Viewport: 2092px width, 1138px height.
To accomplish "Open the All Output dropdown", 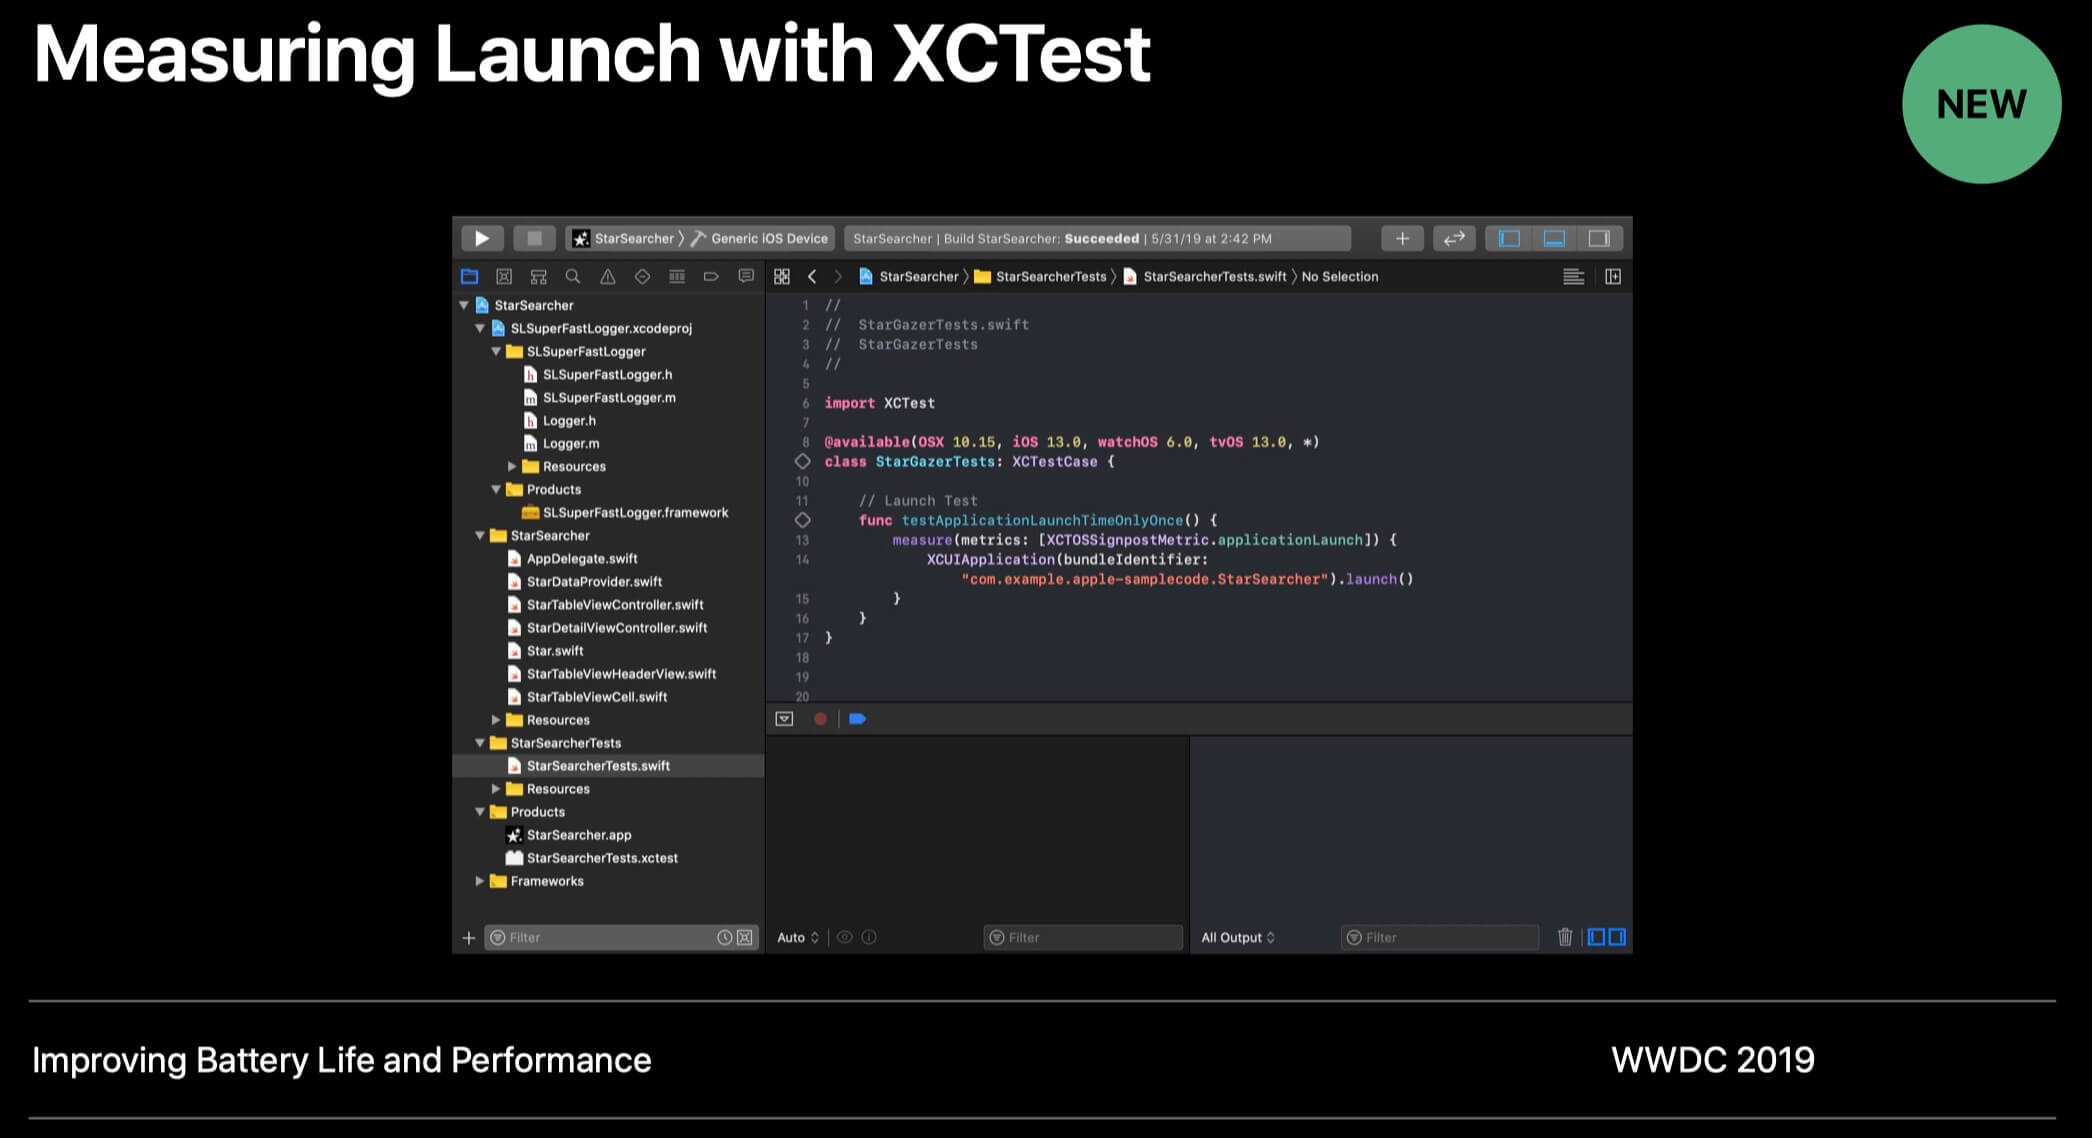I will pyautogui.click(x=1238, y=937).
